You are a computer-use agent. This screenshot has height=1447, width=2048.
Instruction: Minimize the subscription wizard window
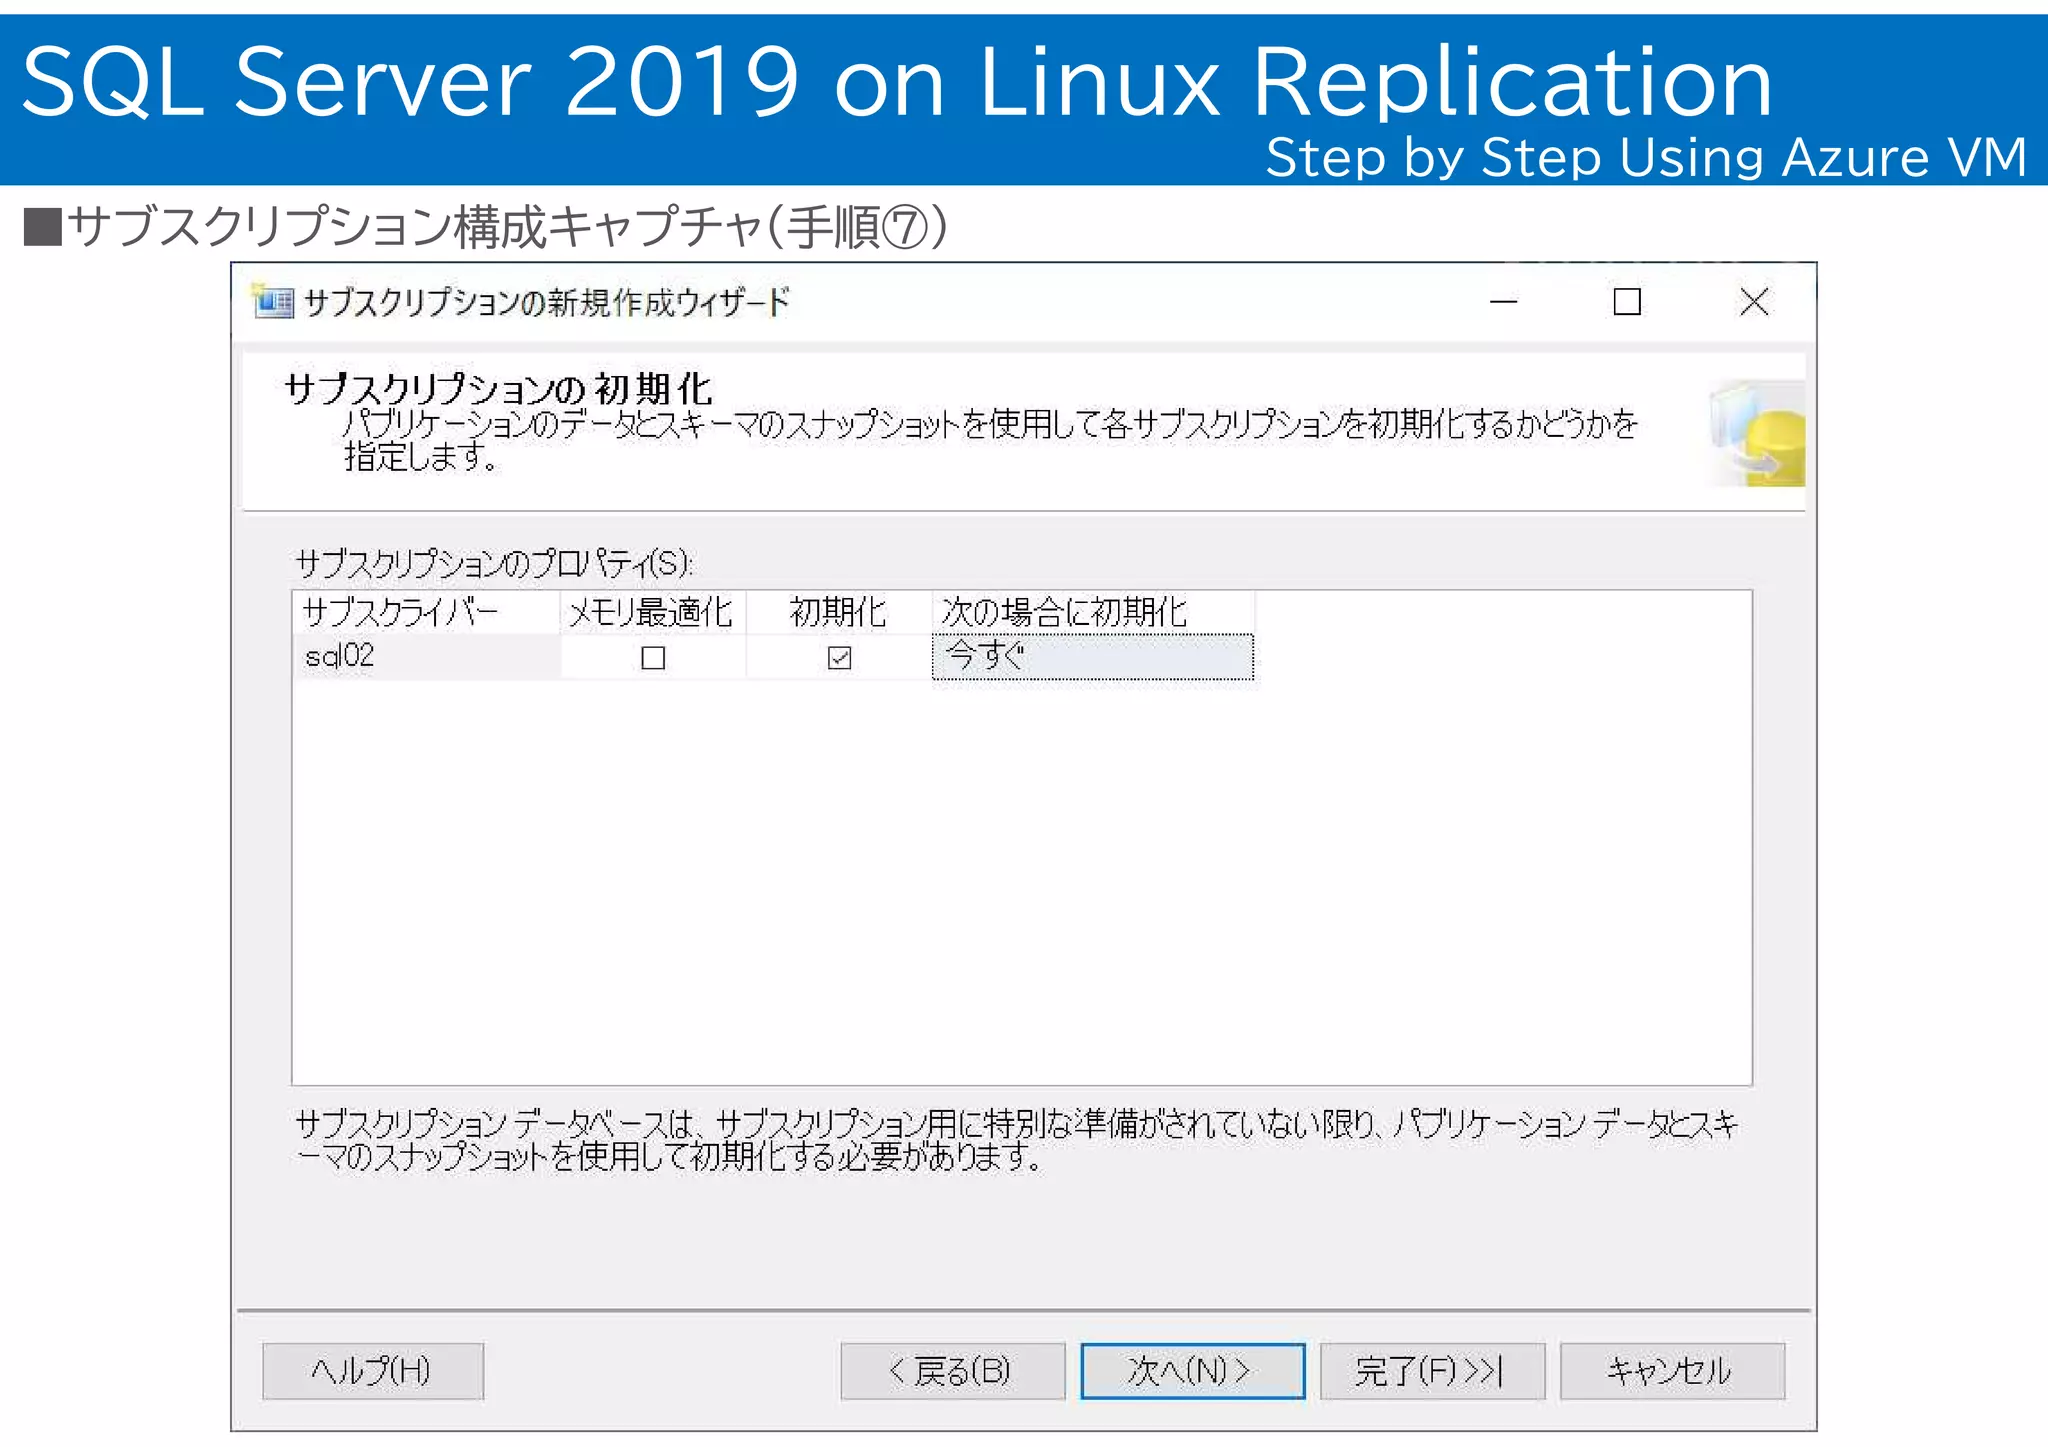coord(1503,301)
